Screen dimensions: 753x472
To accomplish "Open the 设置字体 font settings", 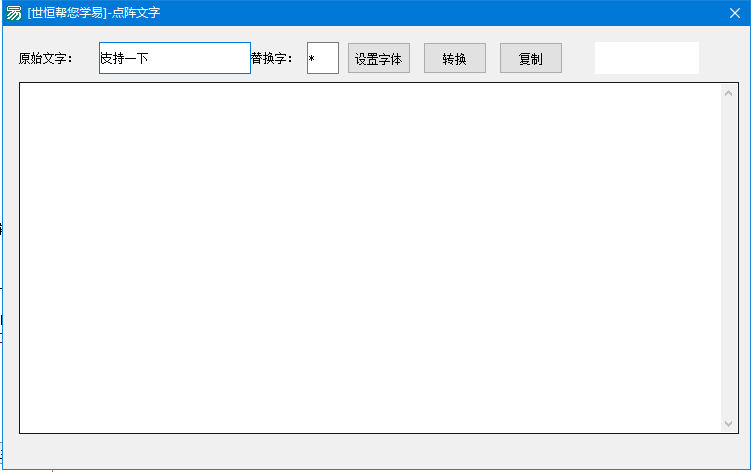I will 379,58.
